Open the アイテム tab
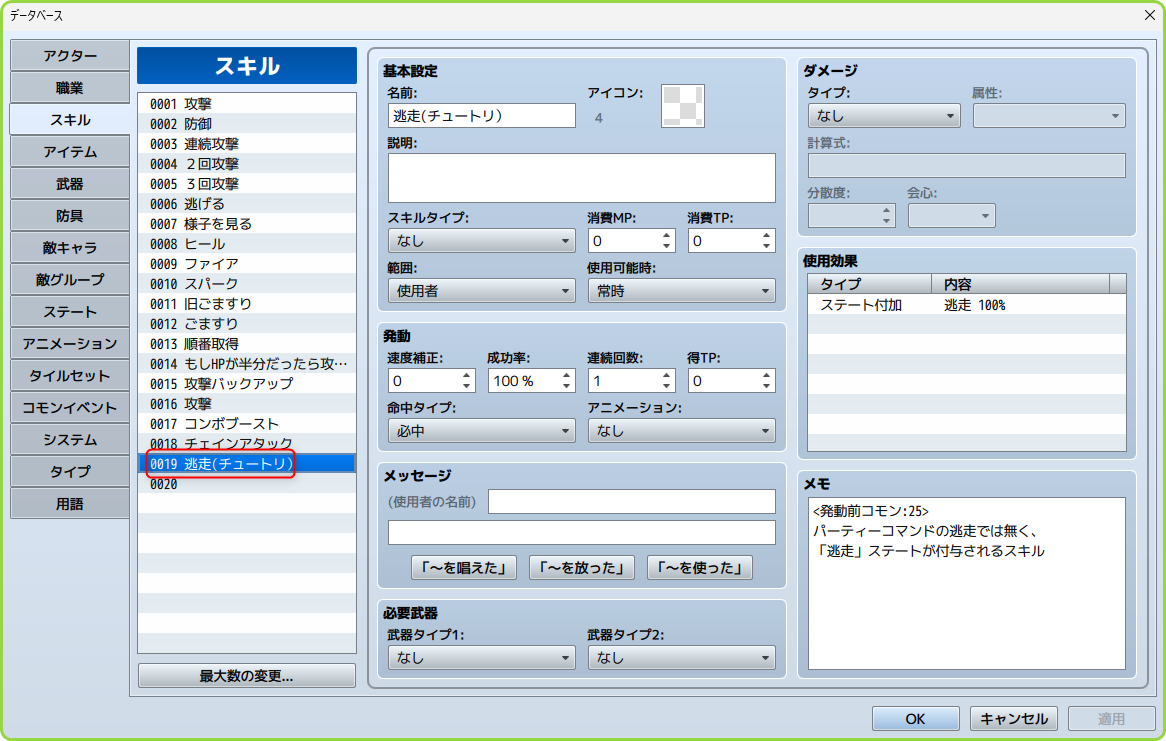Screen dimensions: 1166x741 tap(70, 152)
